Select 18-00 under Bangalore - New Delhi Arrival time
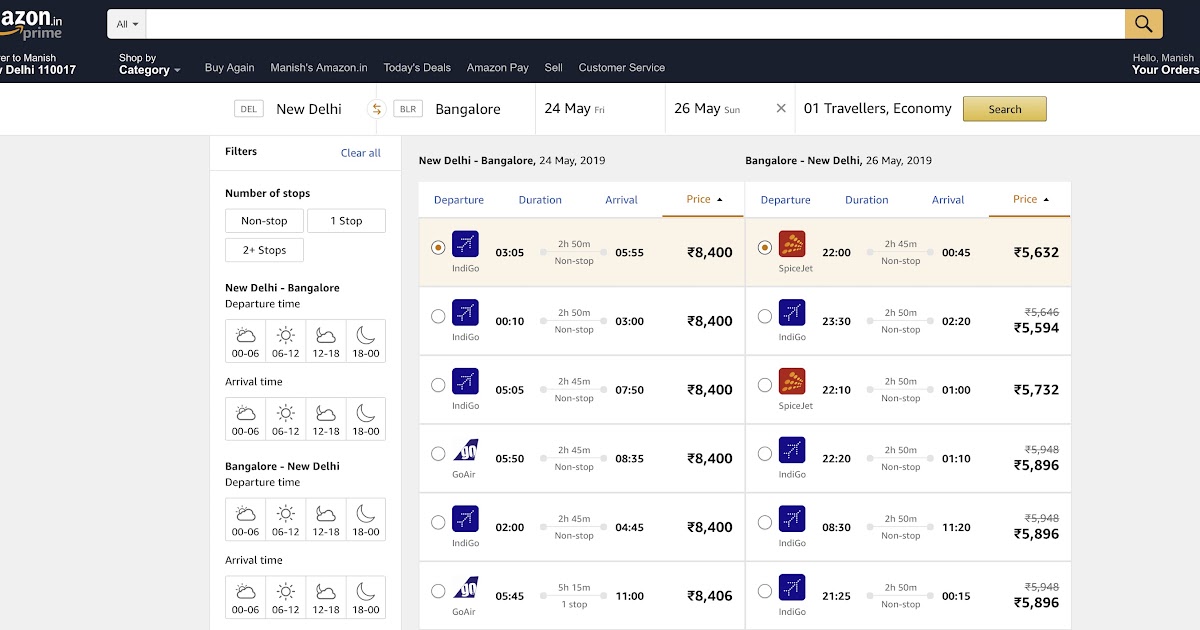This screenshot has width=1200, height=630. click(366, 597)
